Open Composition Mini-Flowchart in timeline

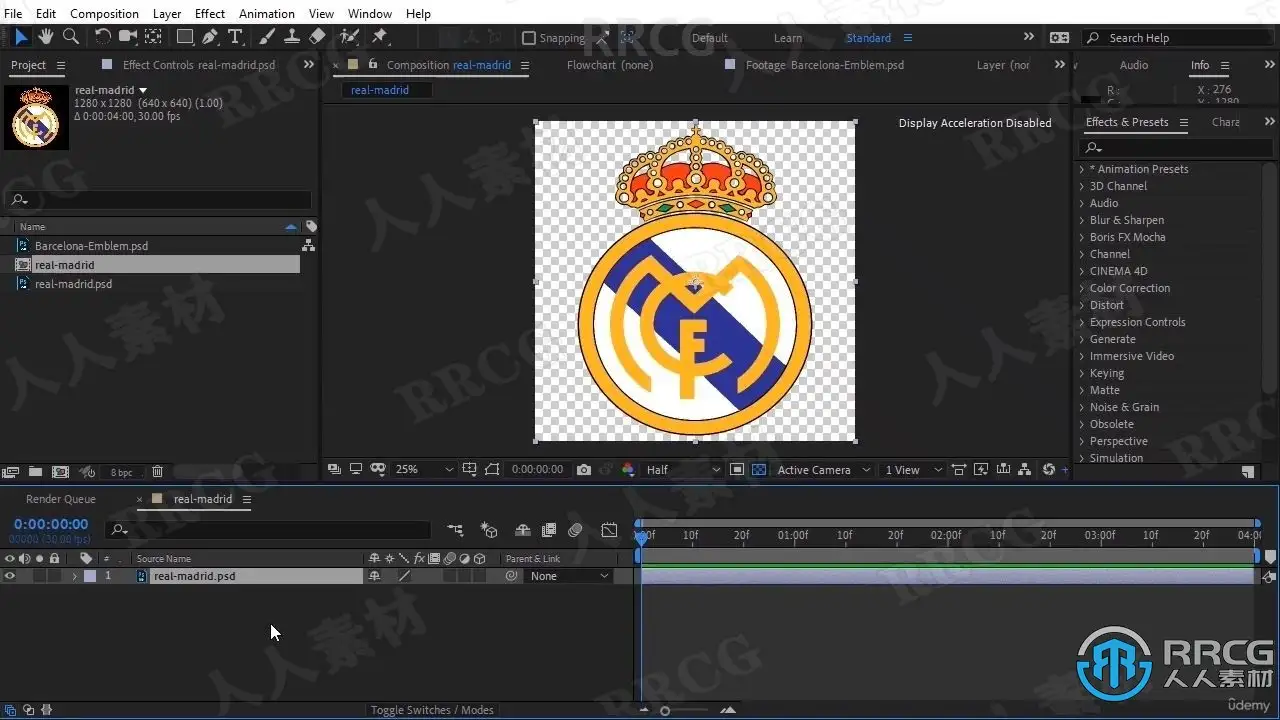tap(455, 530)
